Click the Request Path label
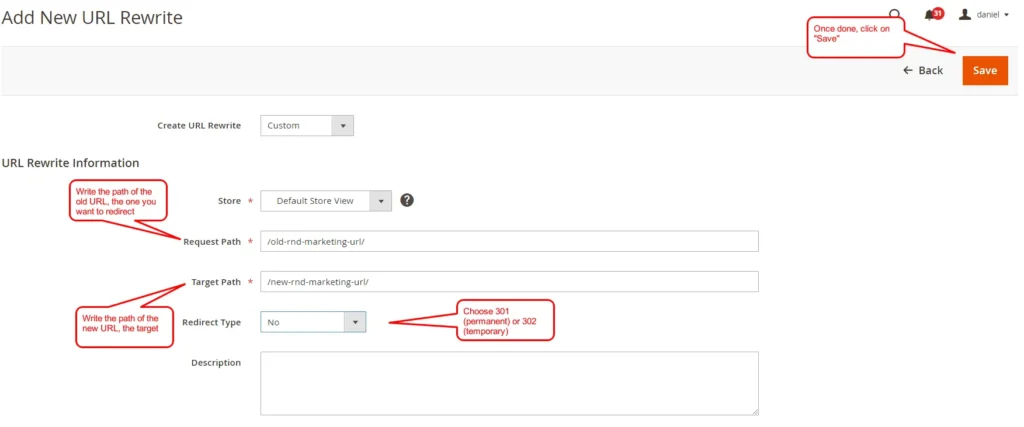Image resolution: width=1024 pixels, height=427 pixels. click(x=212, y=242)
